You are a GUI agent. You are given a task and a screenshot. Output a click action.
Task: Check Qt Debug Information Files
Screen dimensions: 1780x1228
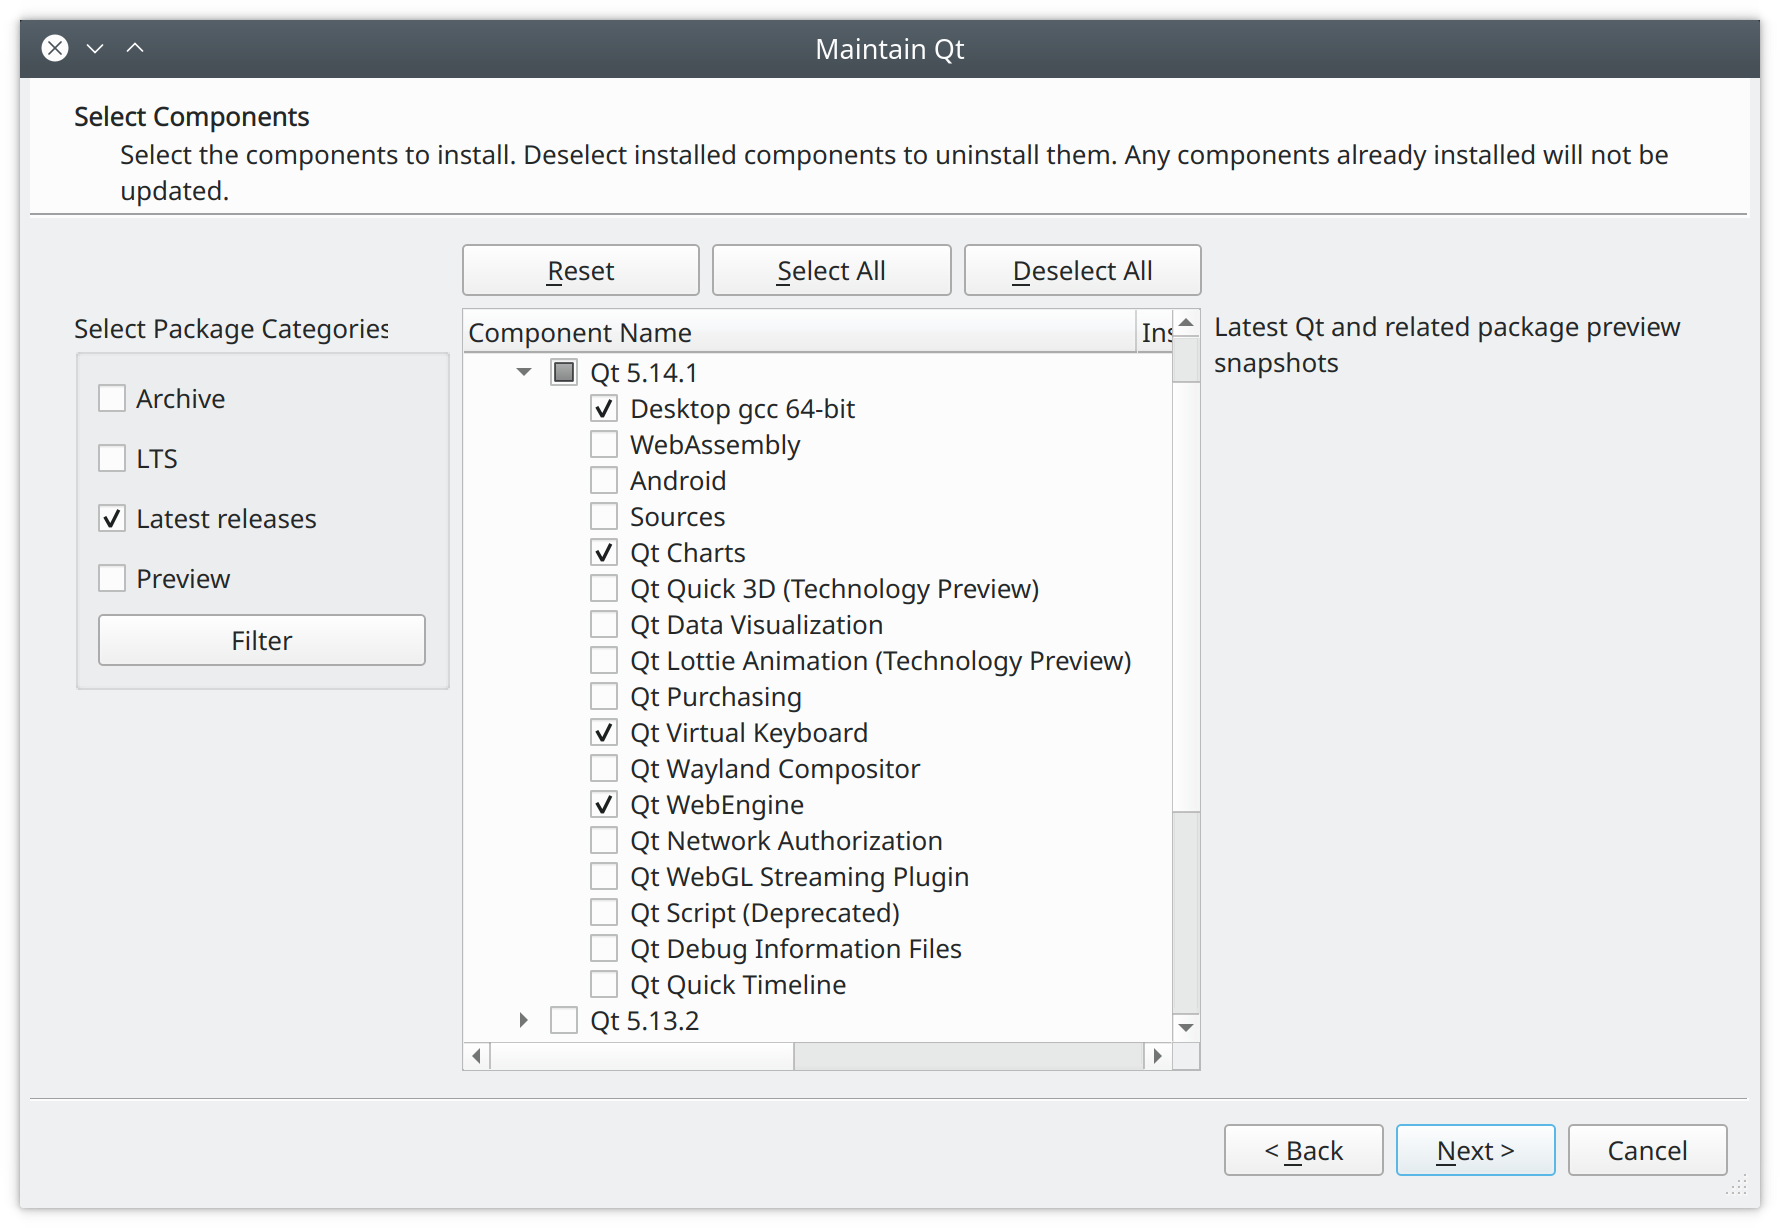click(604, 948)
